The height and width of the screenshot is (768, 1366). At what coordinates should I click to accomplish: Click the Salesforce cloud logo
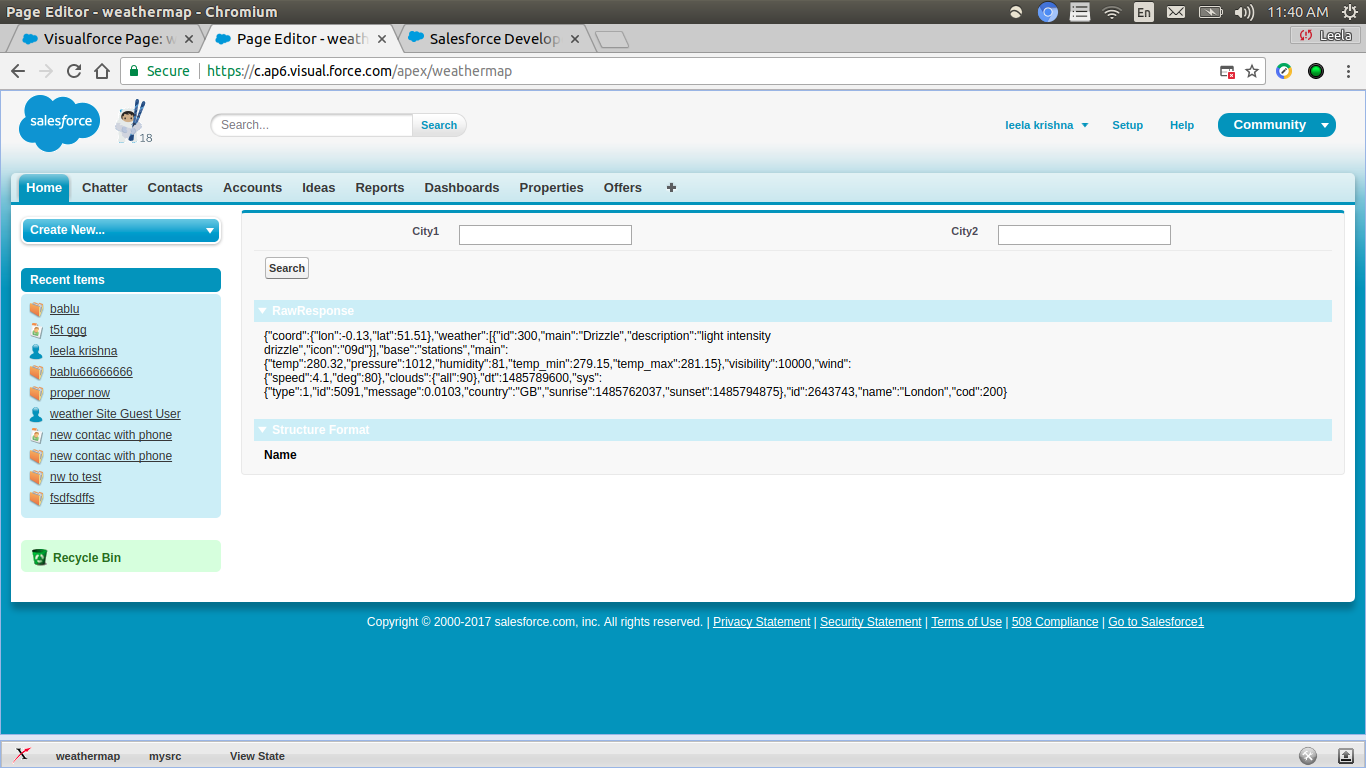60,123
